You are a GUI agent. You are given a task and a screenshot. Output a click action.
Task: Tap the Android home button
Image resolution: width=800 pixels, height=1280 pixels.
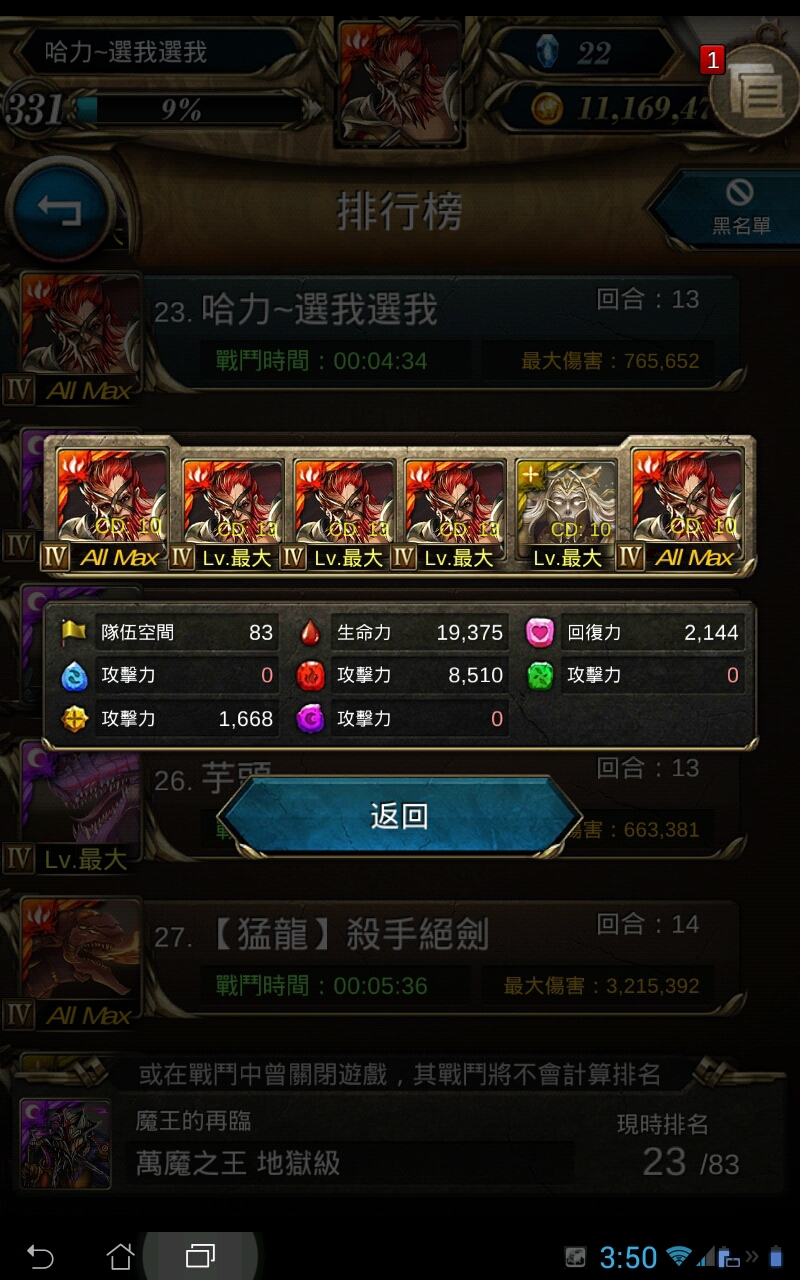click(x=120, y=1256)
